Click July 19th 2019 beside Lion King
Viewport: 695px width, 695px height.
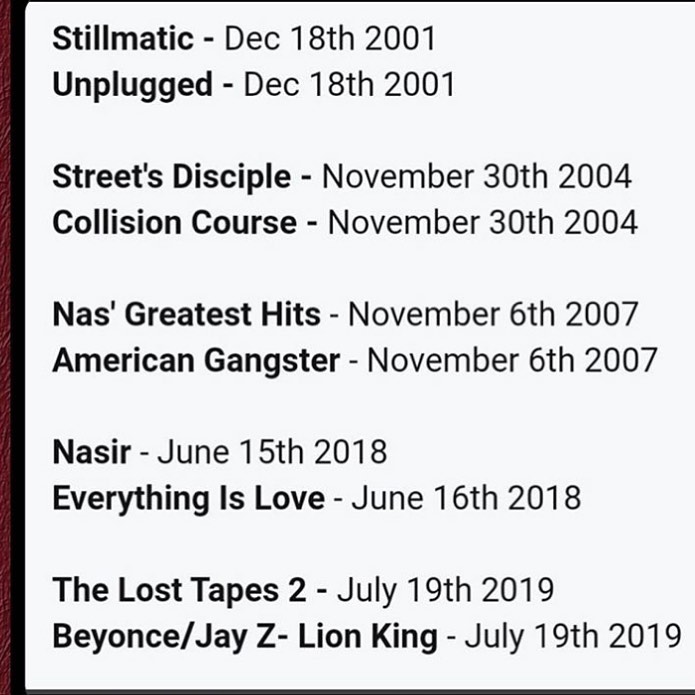pyautogui.click(x=573, y=636)
